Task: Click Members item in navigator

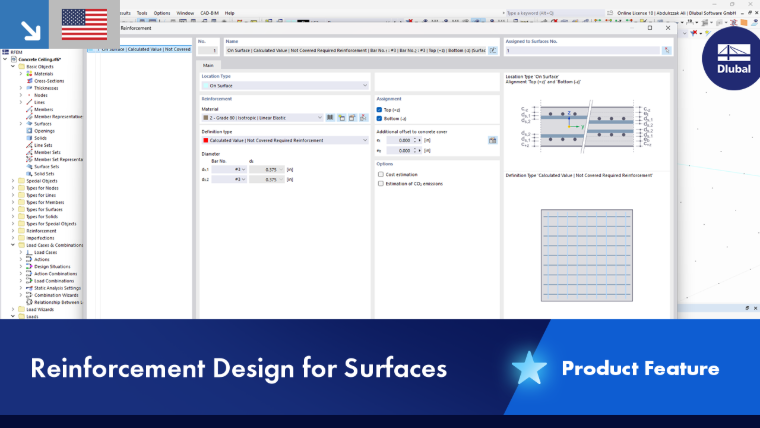Action: point(44,110)
